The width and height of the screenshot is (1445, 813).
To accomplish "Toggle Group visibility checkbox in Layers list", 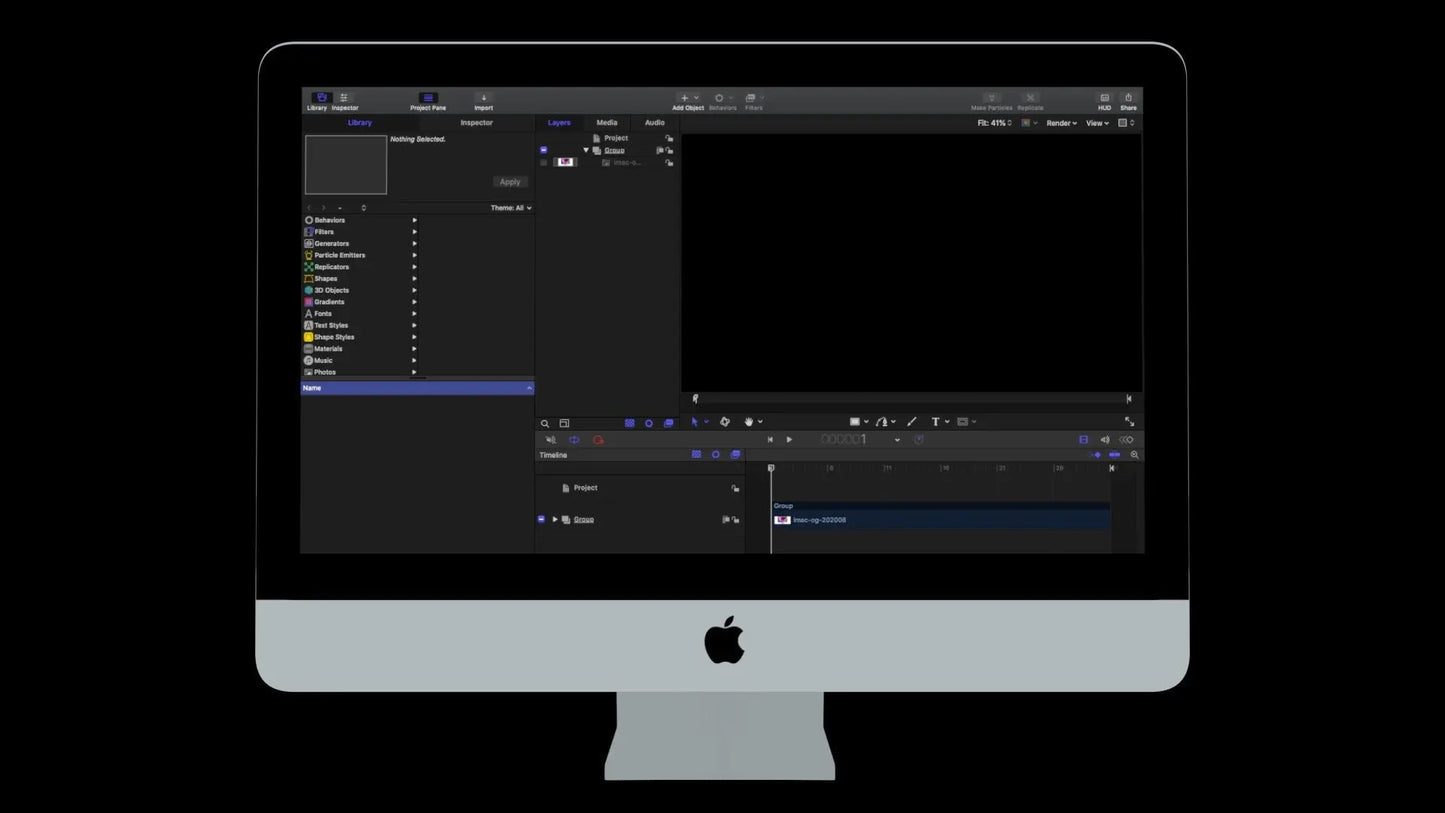I will click(543, 150).
